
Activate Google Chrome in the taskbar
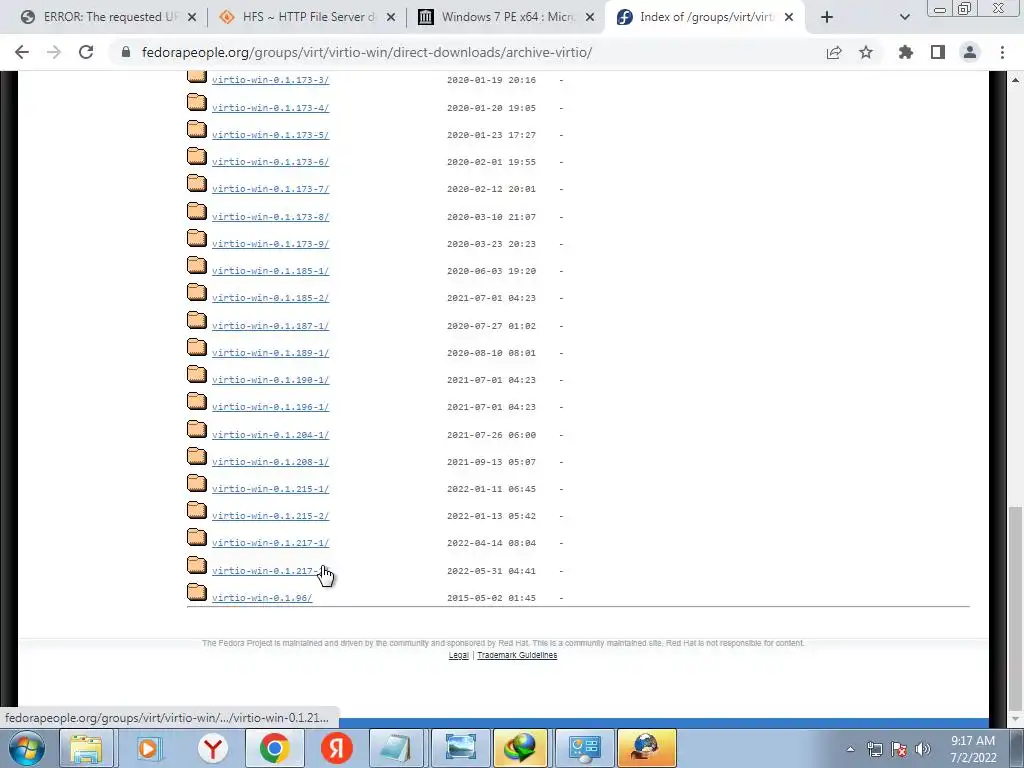tap(274, 748)
